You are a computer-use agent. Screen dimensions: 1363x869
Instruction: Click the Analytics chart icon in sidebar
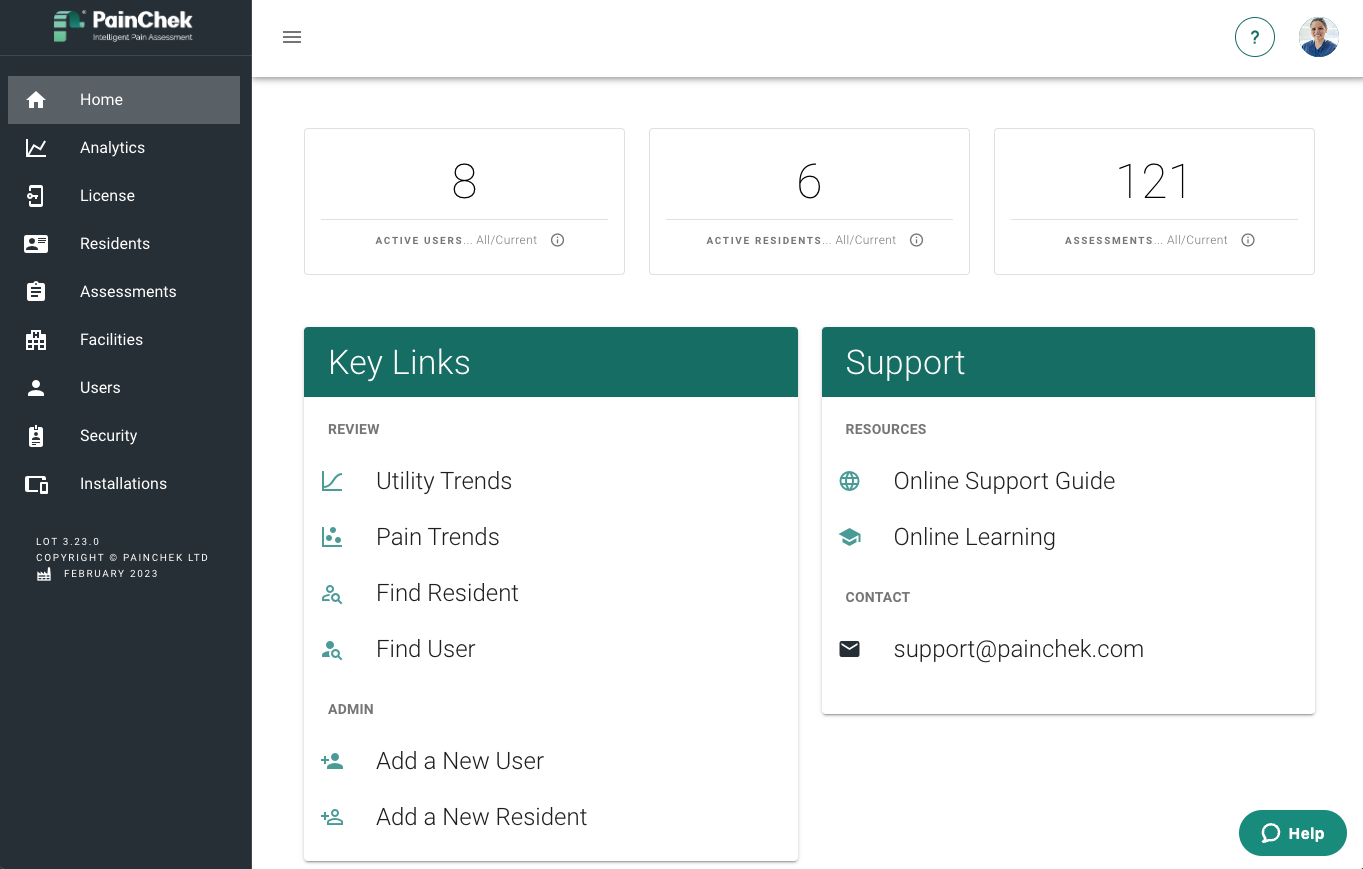click(36, 148)
